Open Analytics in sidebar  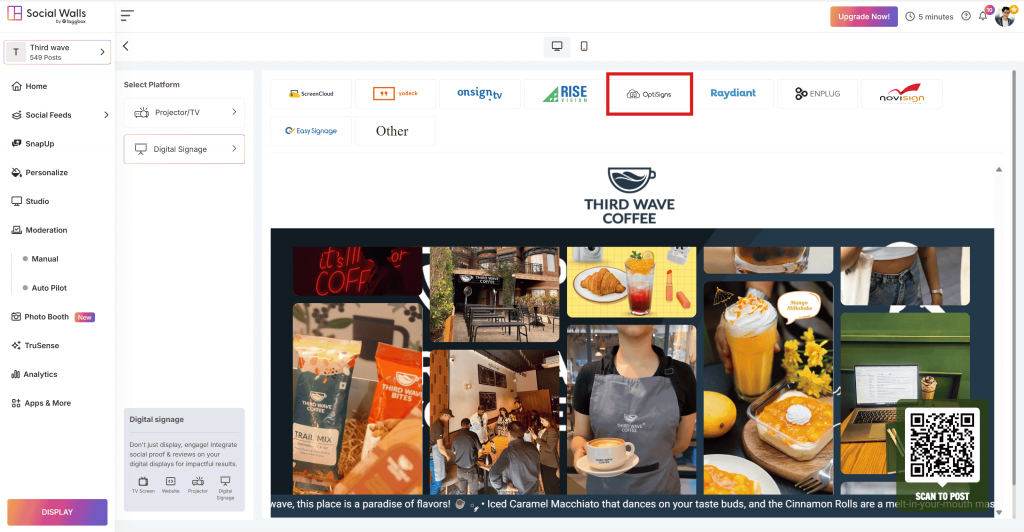(34, 374)
